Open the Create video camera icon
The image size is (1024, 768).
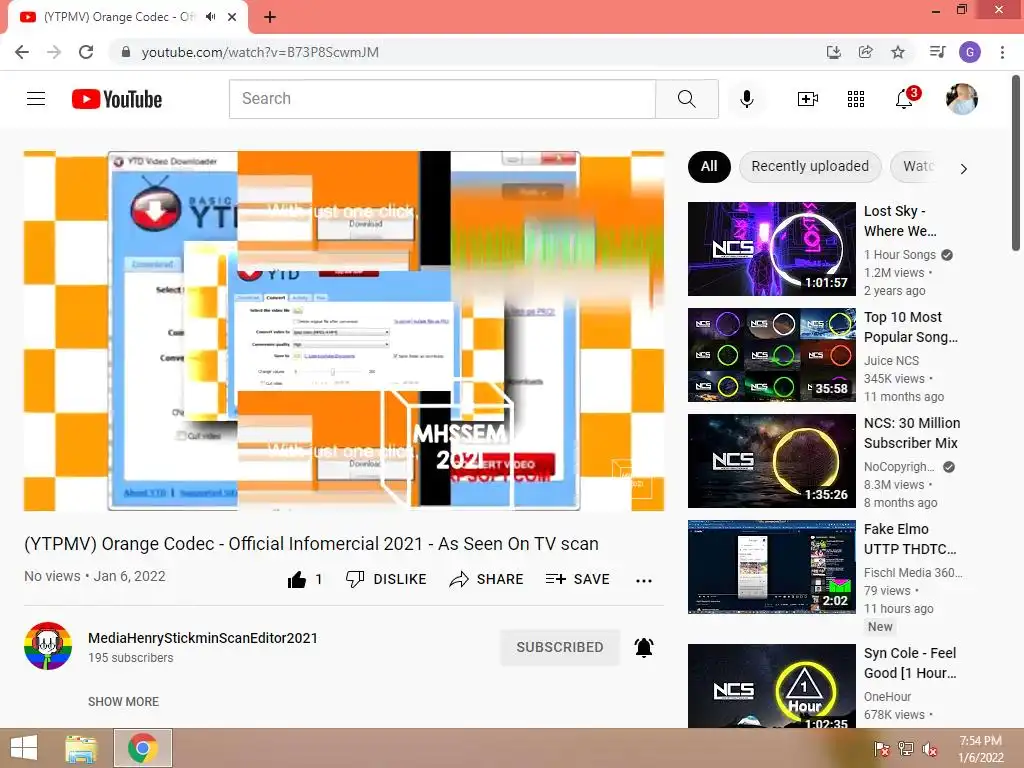tap(808, 99)
